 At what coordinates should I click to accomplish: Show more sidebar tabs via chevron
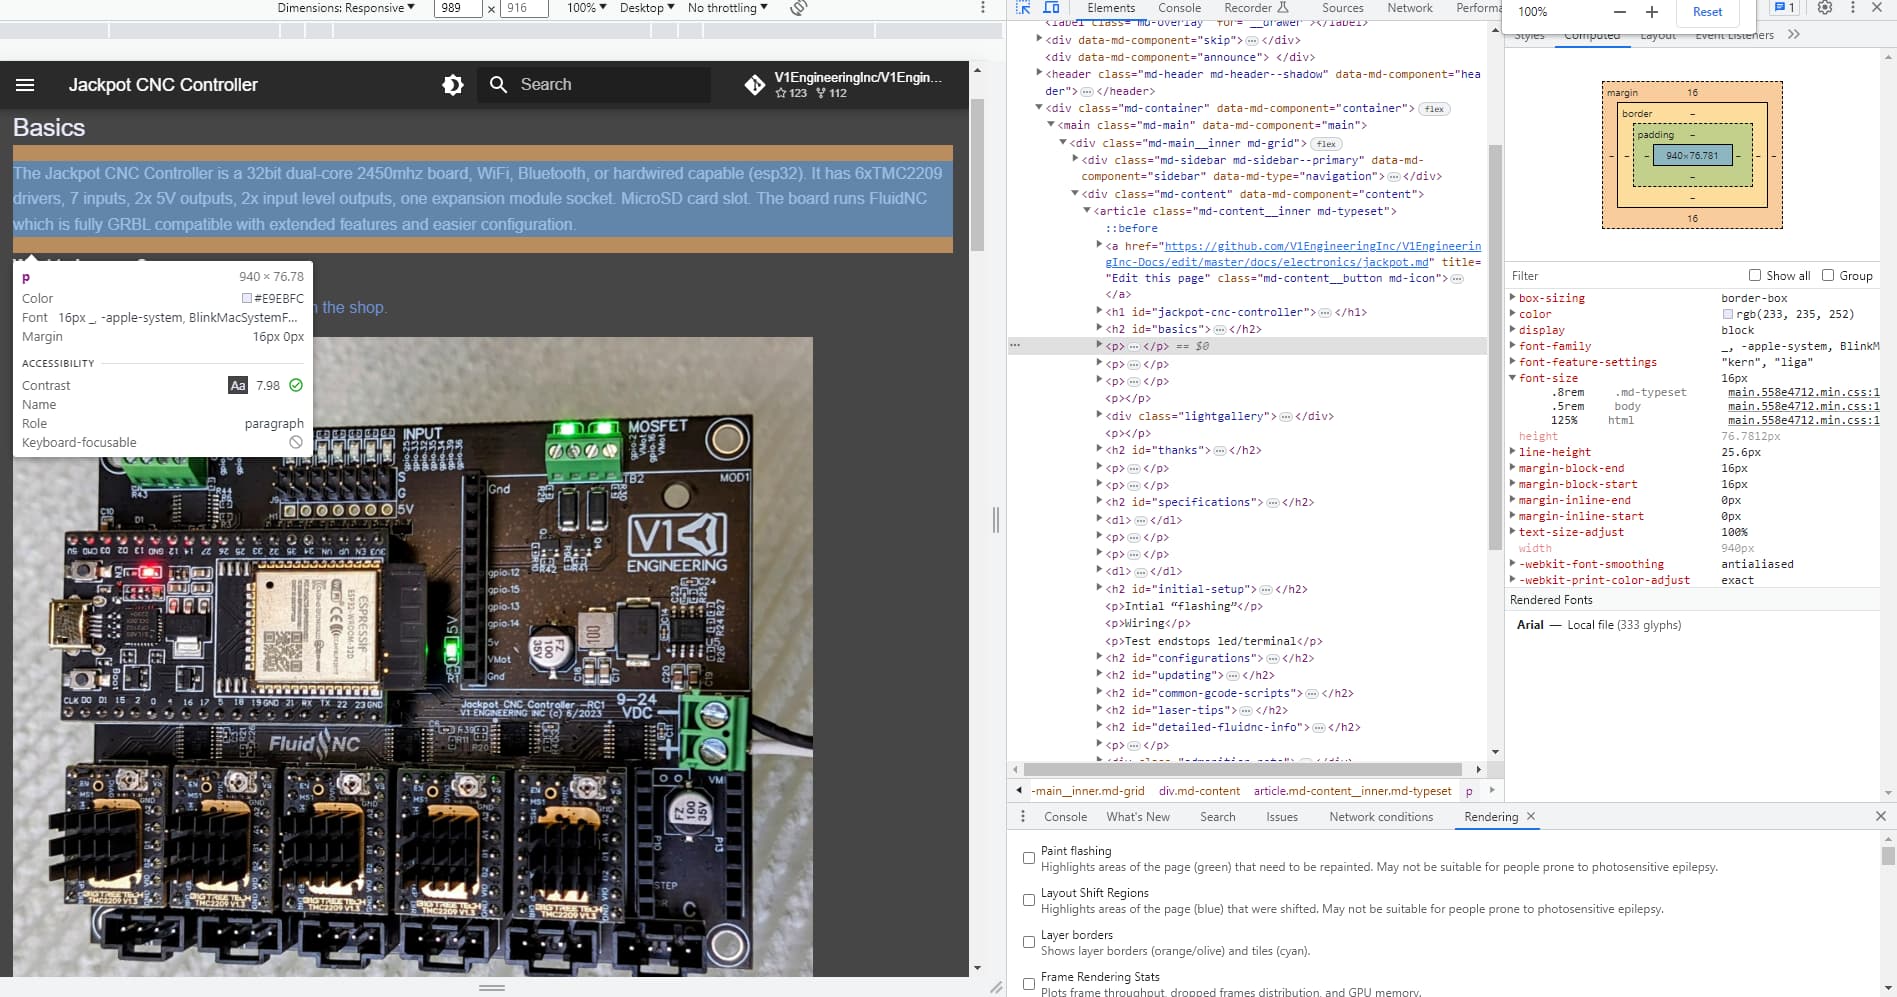[1794, 35]
